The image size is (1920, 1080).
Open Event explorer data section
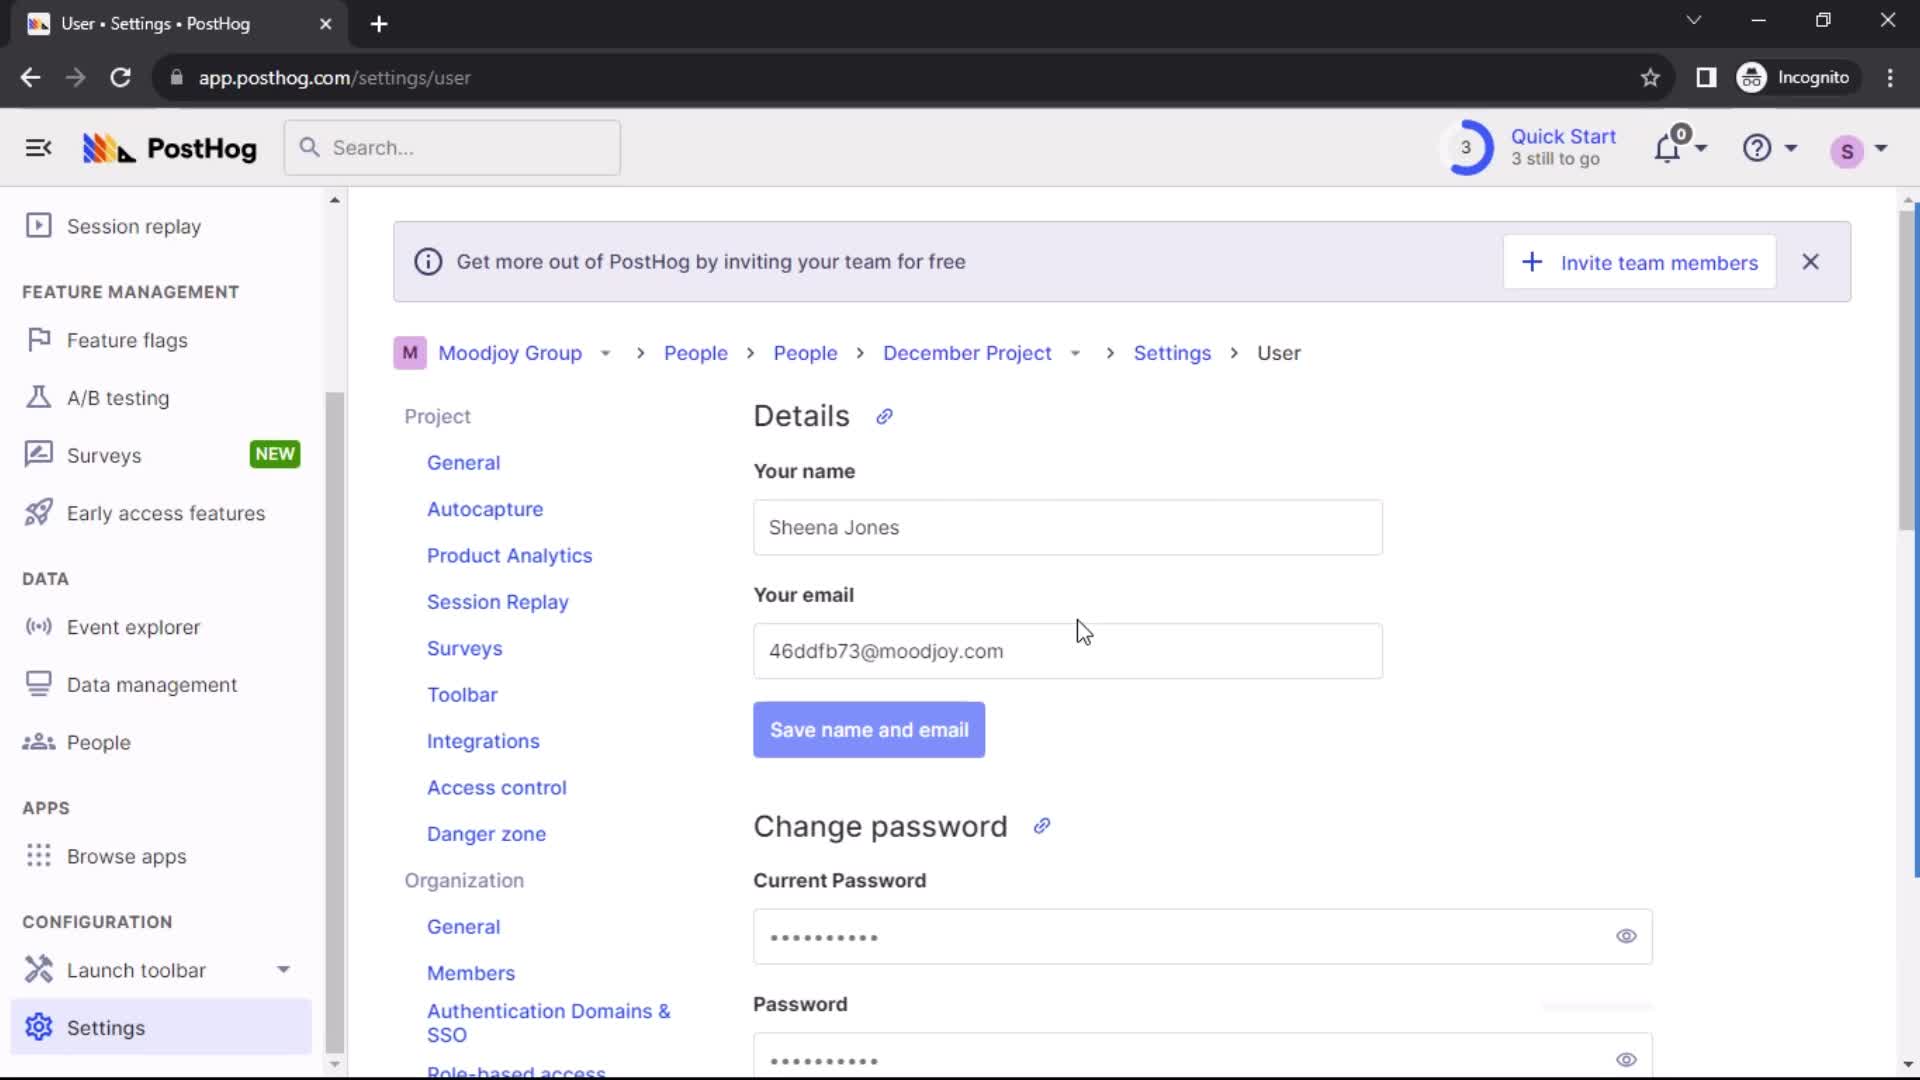click(x=133, y=626)
